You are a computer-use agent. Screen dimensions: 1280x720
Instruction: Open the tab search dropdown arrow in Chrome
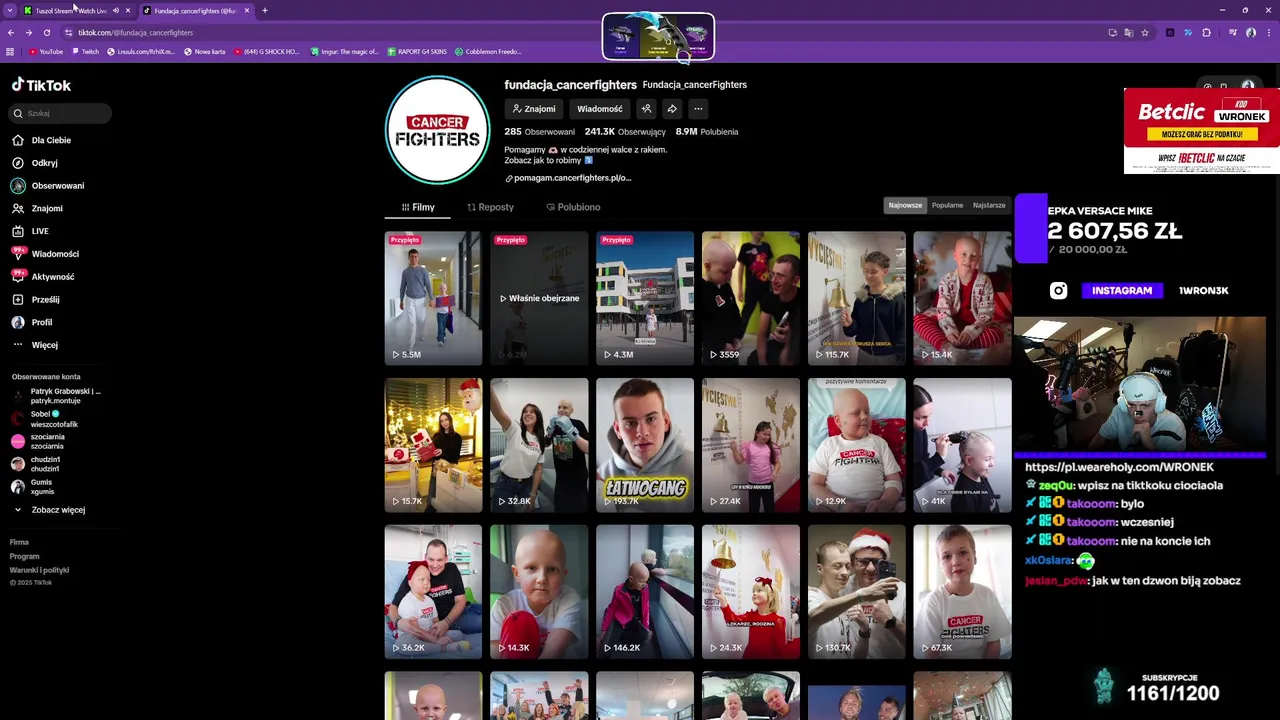pos(8,10)
